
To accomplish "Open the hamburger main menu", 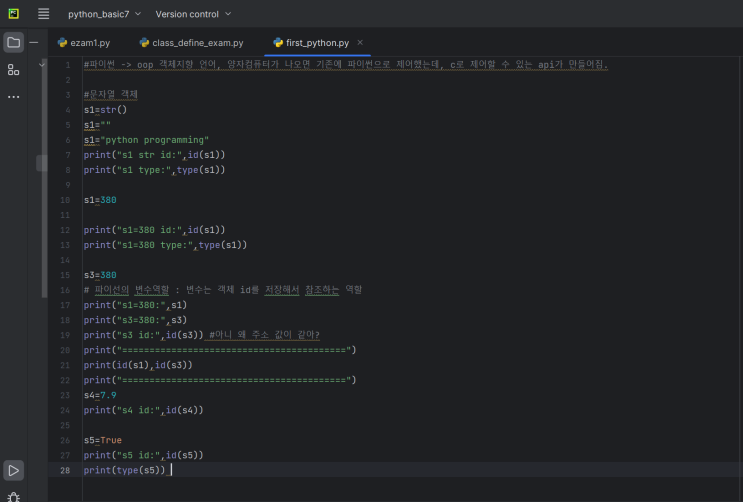I will coord(44,14).
